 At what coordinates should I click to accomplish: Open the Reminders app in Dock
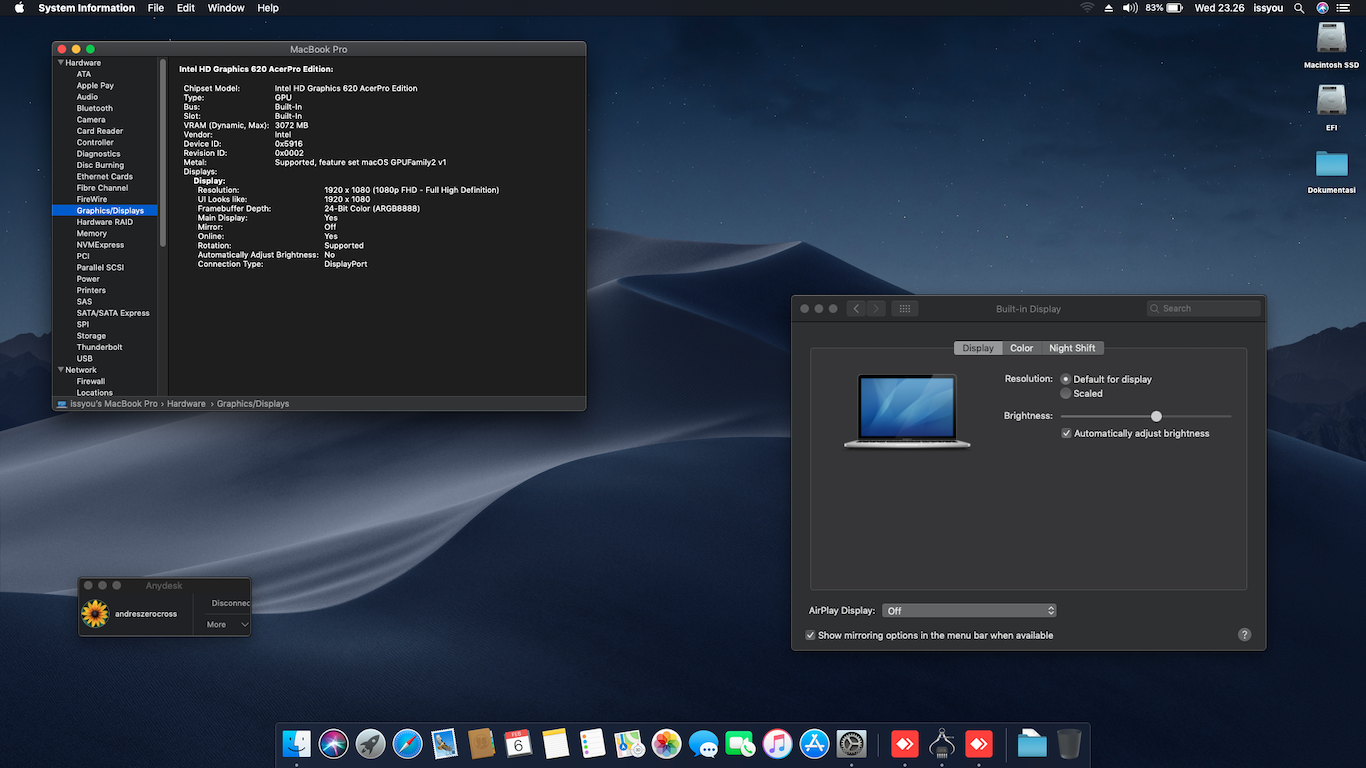pos(592,743)
